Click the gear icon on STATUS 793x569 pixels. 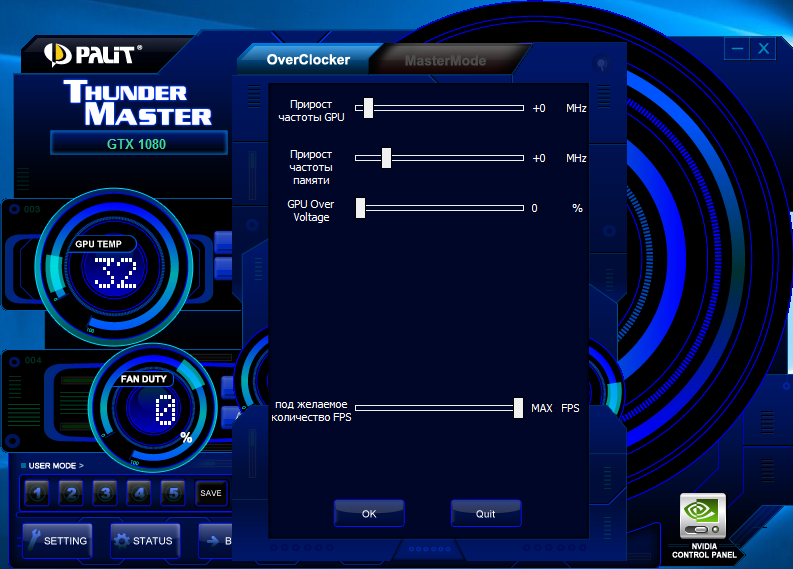[x=121, y=540]
